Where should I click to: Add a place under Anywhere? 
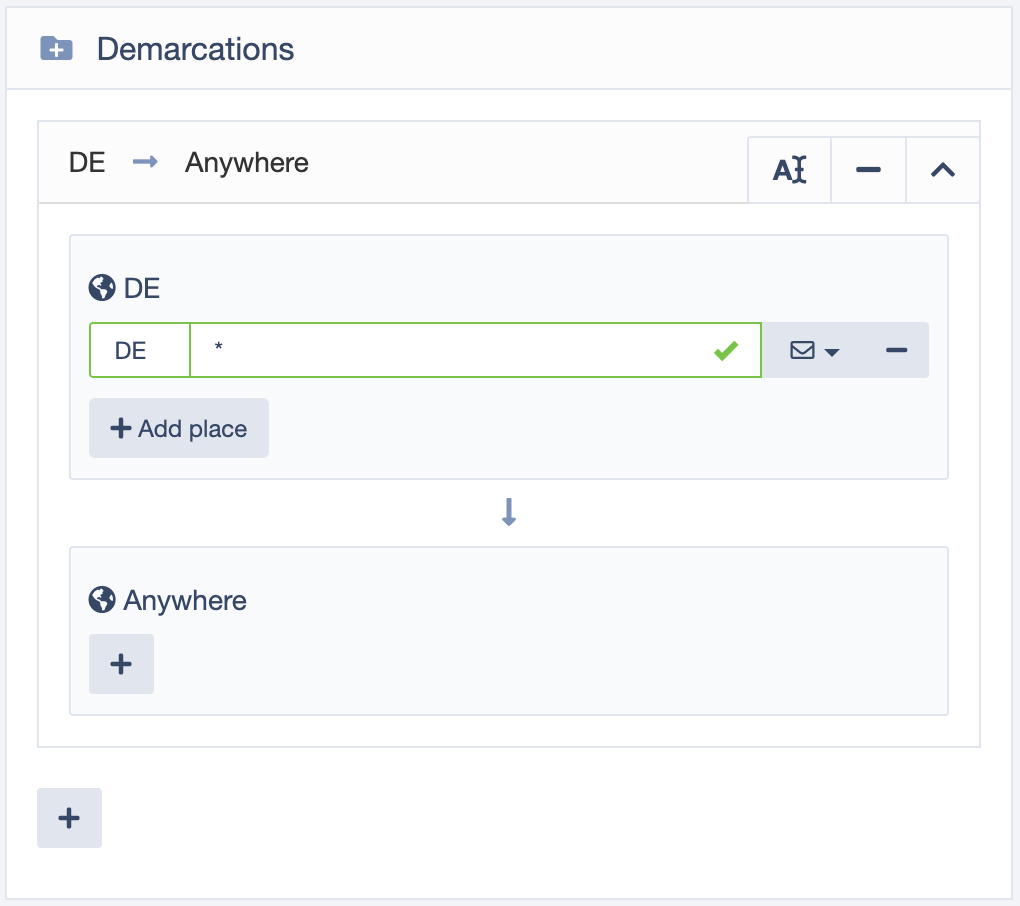click(x=122, y=664)
